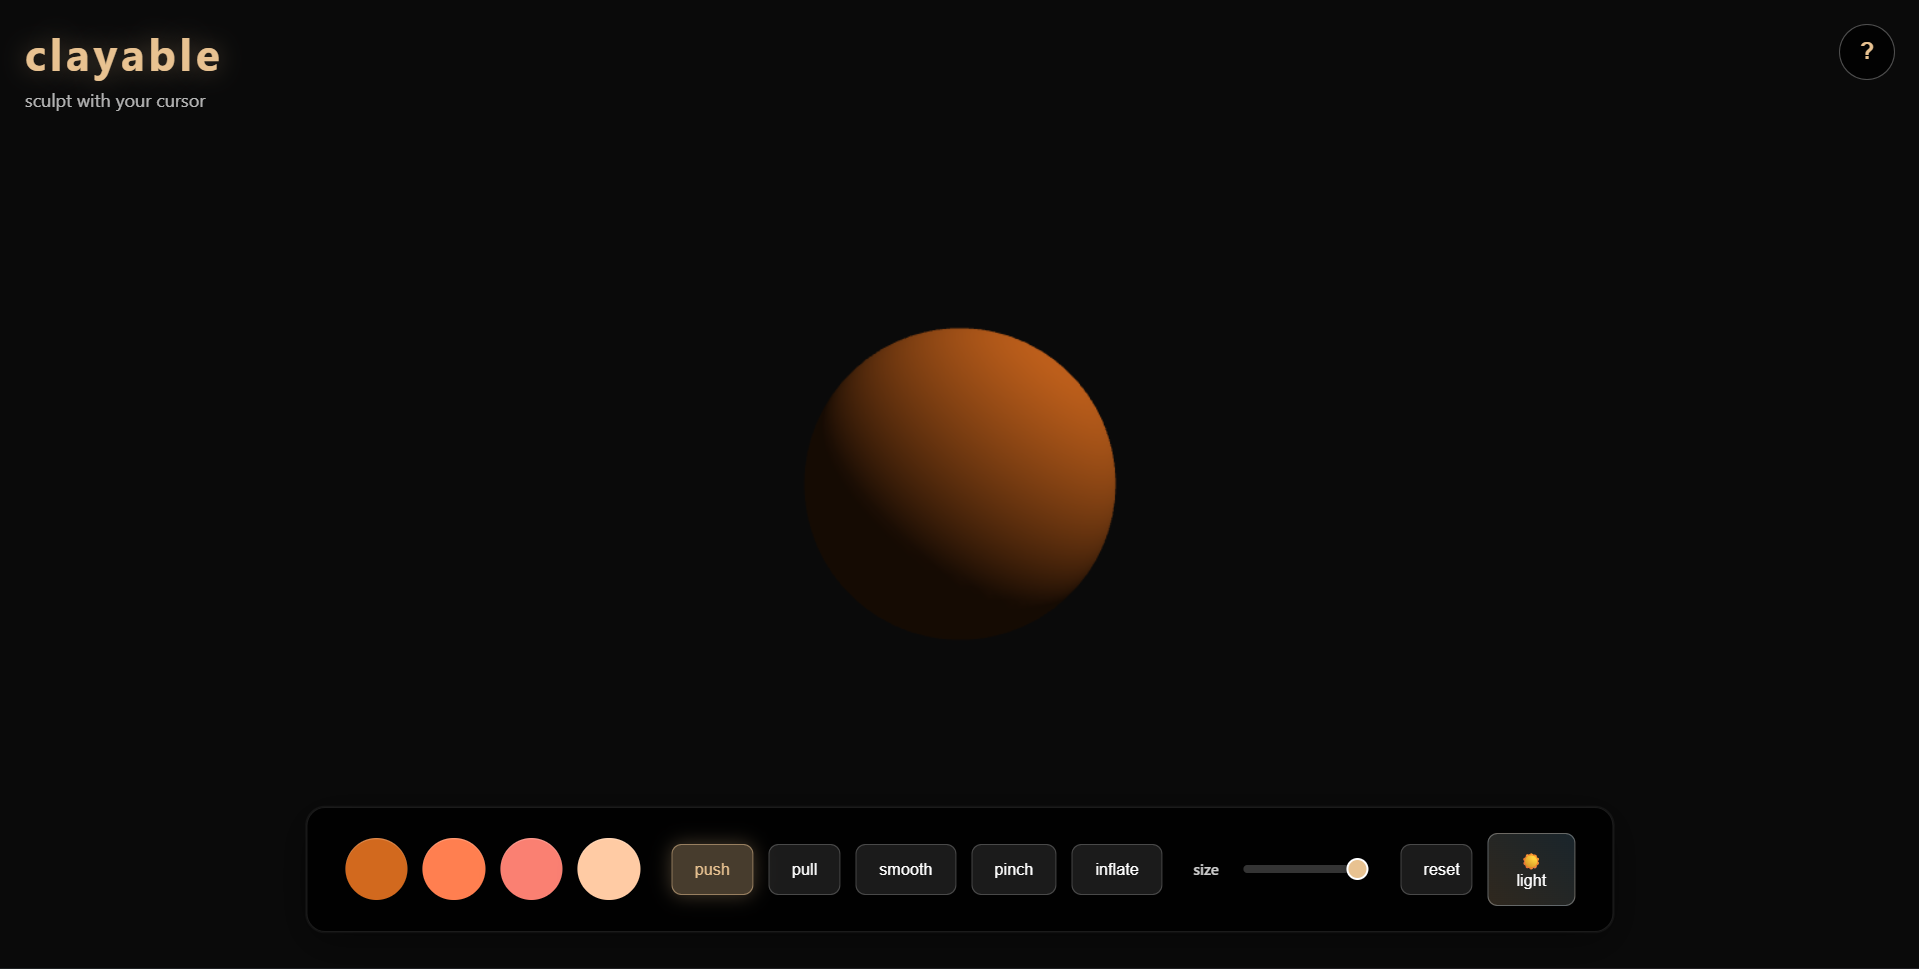Pick the salmon pink color swatch

pyautogui.click(x=531, y=869)
